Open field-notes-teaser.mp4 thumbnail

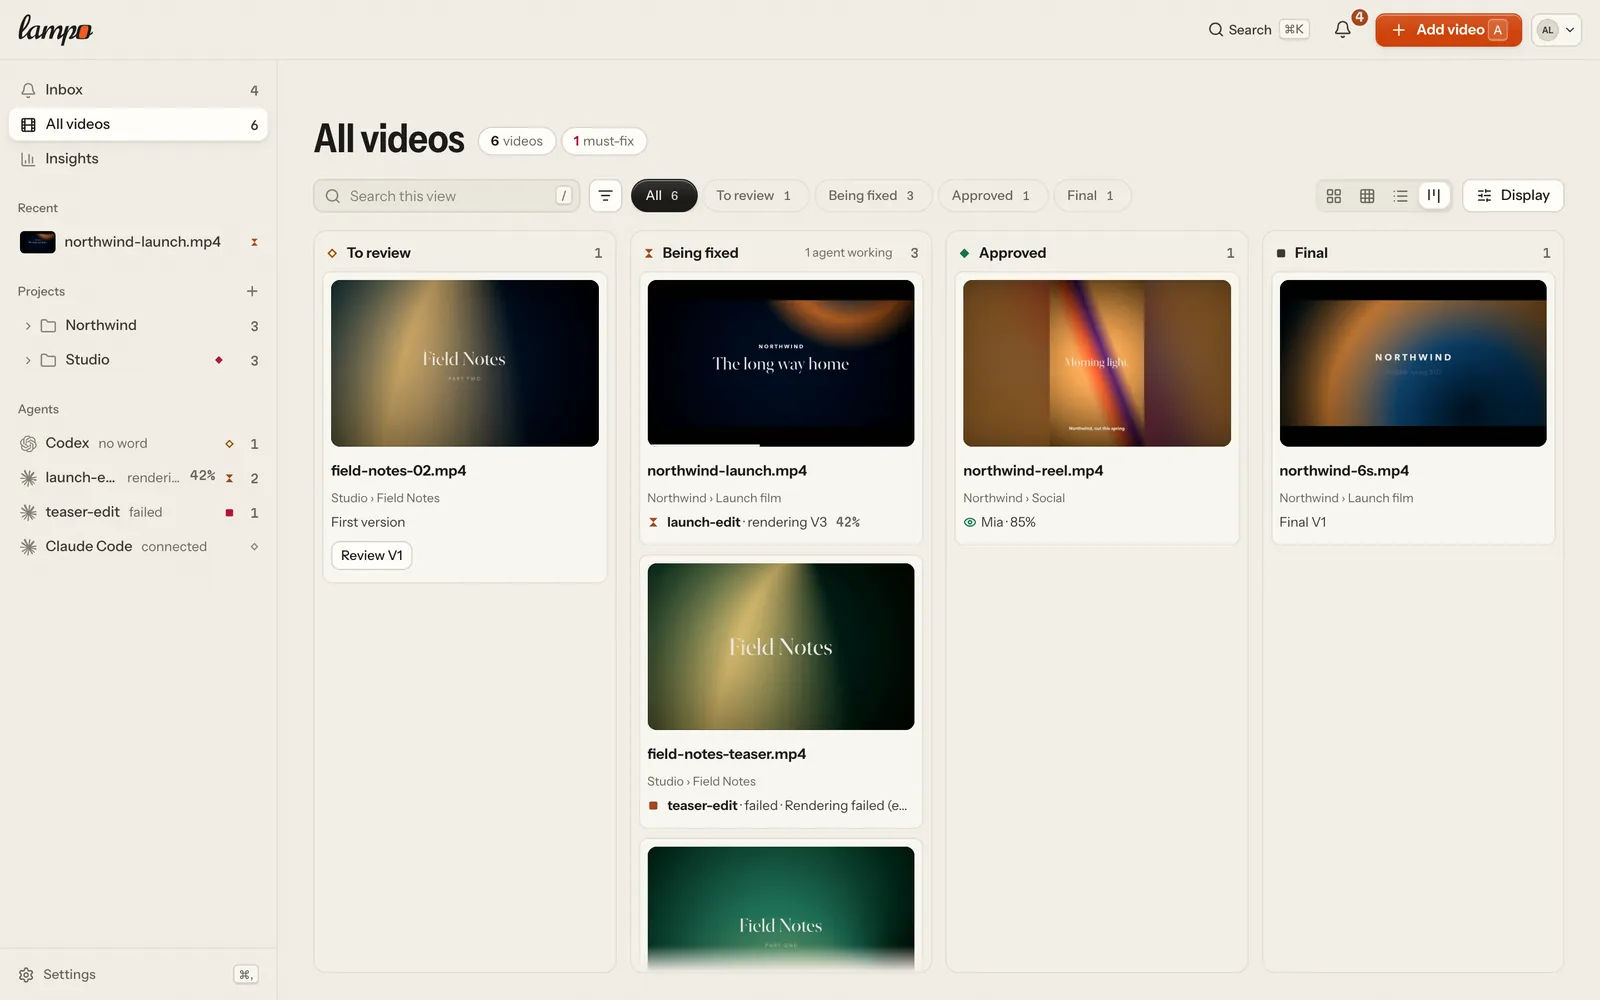tap(781, 647)
